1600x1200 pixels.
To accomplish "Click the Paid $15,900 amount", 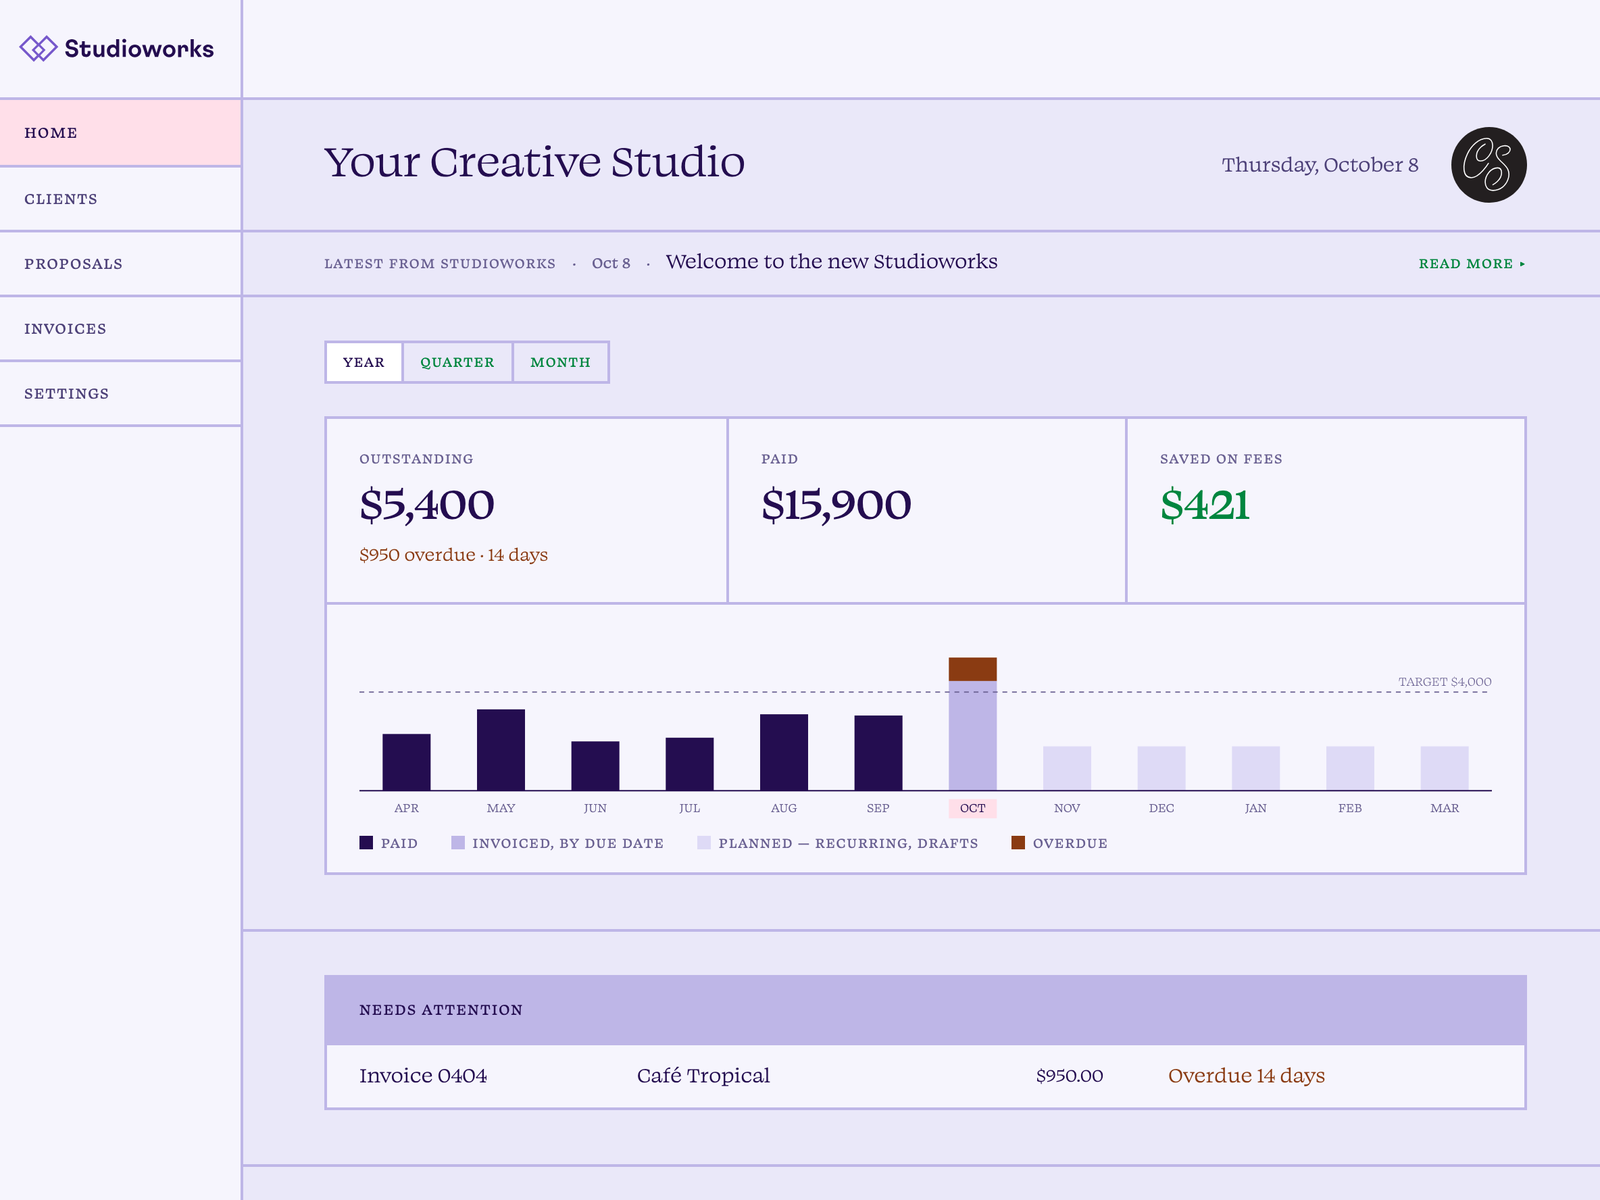I will pos(836,505).
